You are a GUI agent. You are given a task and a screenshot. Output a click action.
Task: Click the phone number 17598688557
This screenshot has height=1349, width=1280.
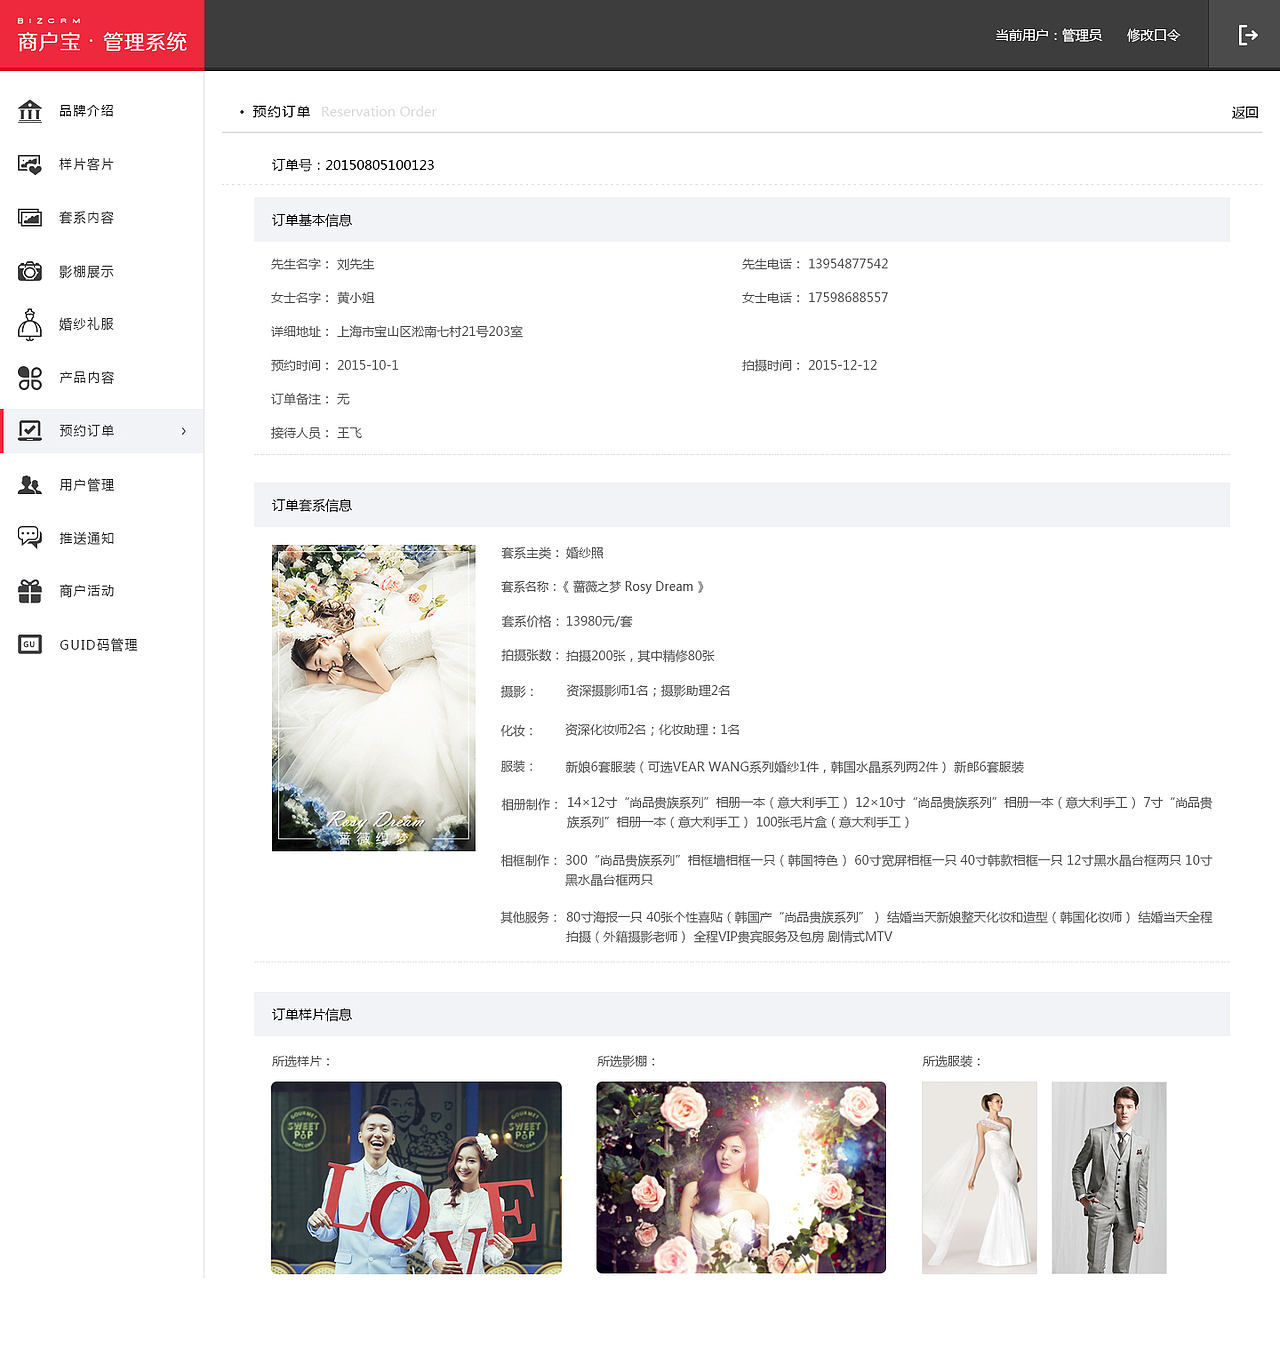tap(848, 298)
